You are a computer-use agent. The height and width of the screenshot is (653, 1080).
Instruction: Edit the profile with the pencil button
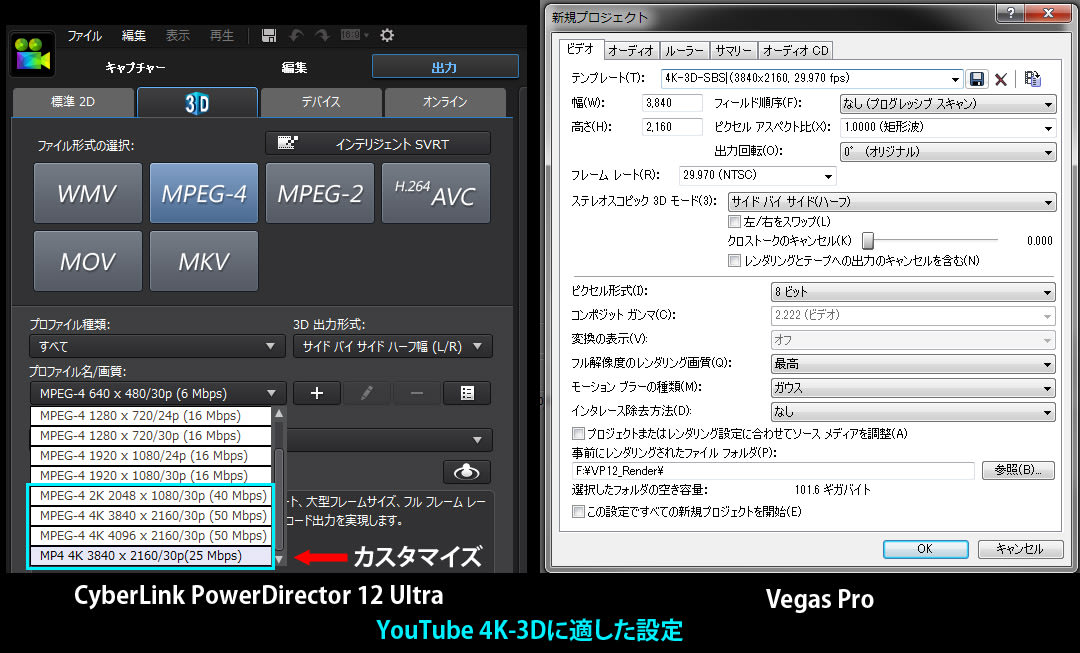366,393
